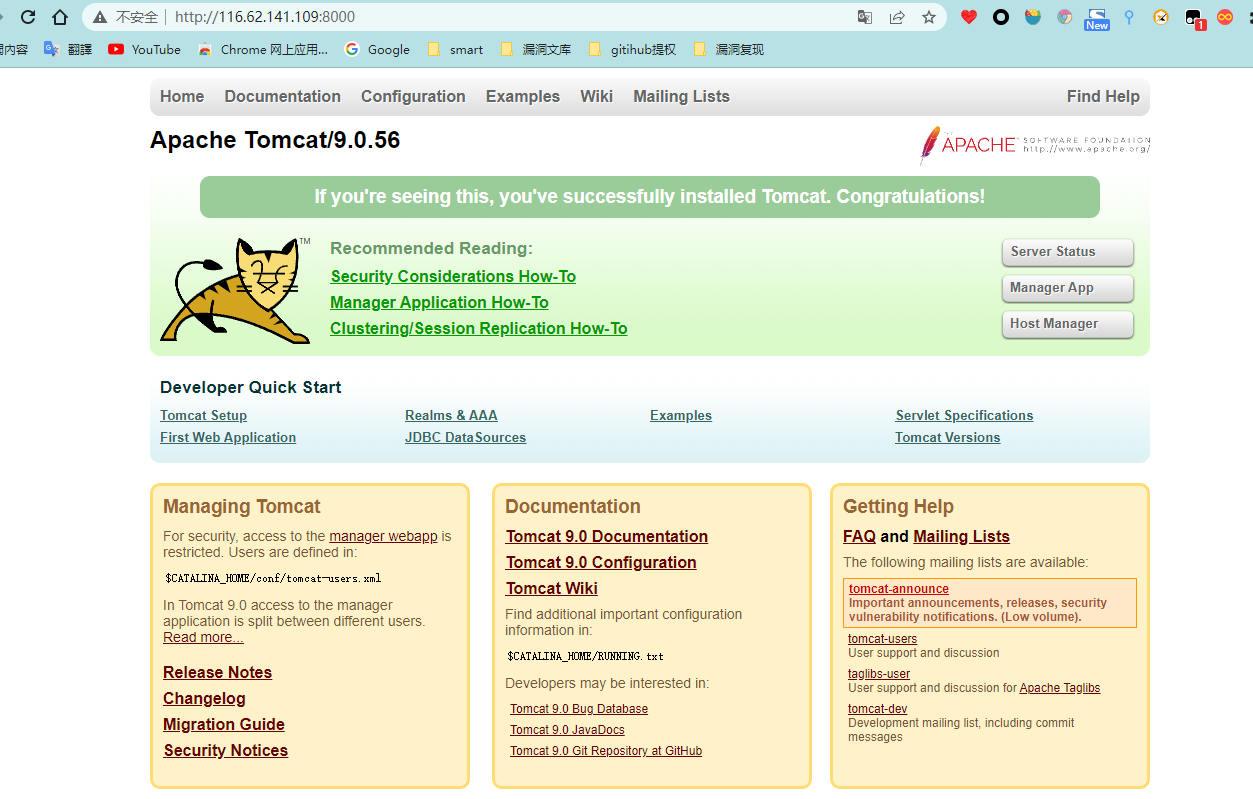1253x799 pixels.
Task: Open the 漏洞文库 bookmarks folder
Action: pos(535,49)
